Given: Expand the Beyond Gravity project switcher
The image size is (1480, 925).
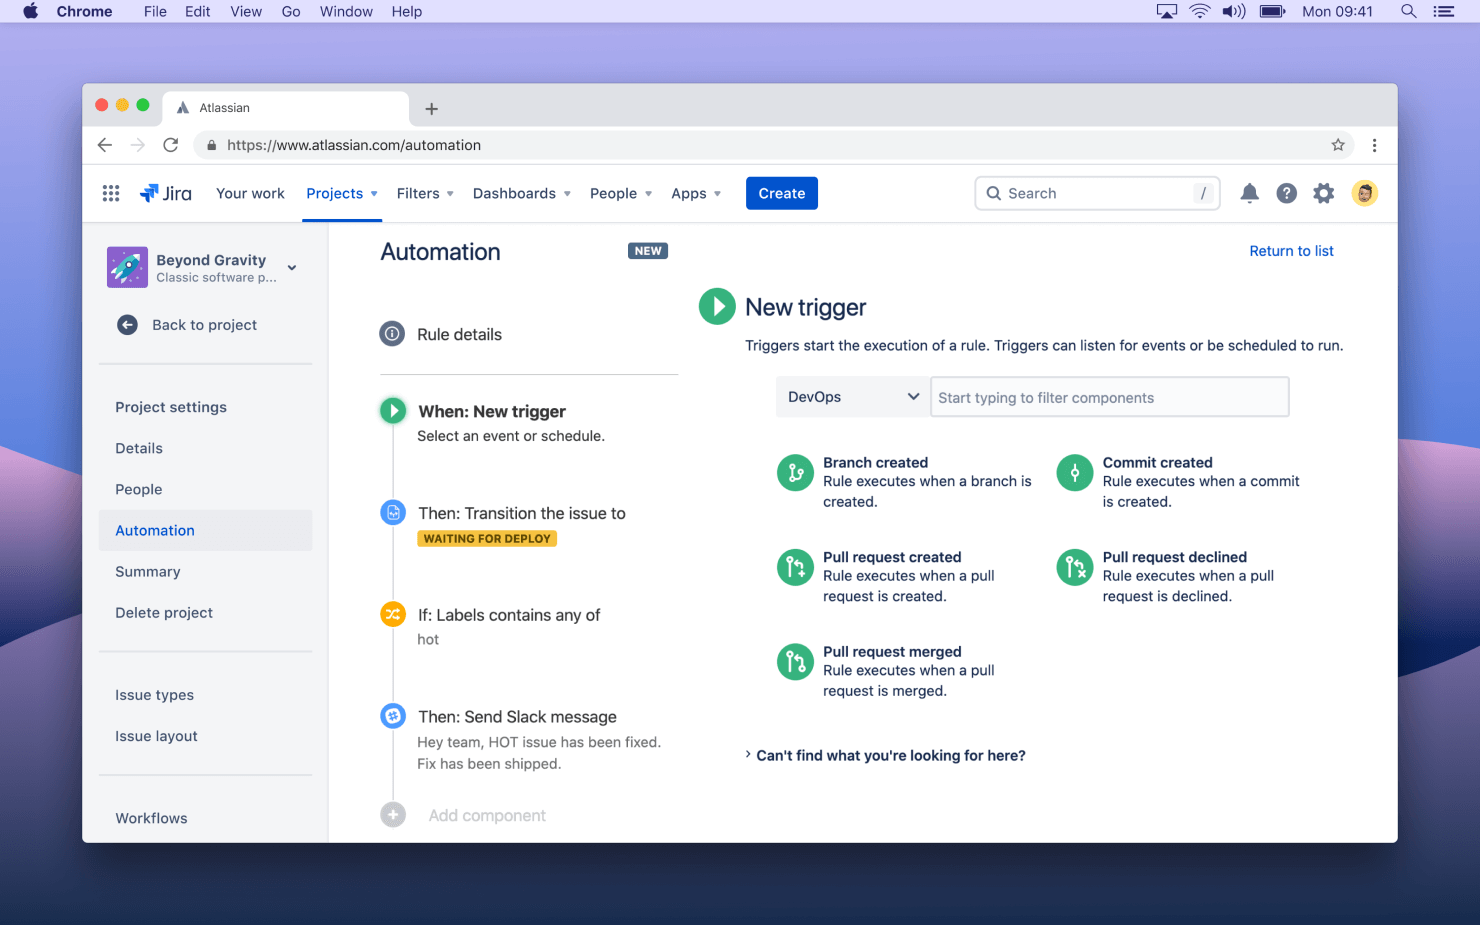Looking at the screenshot, I should 291,268.
